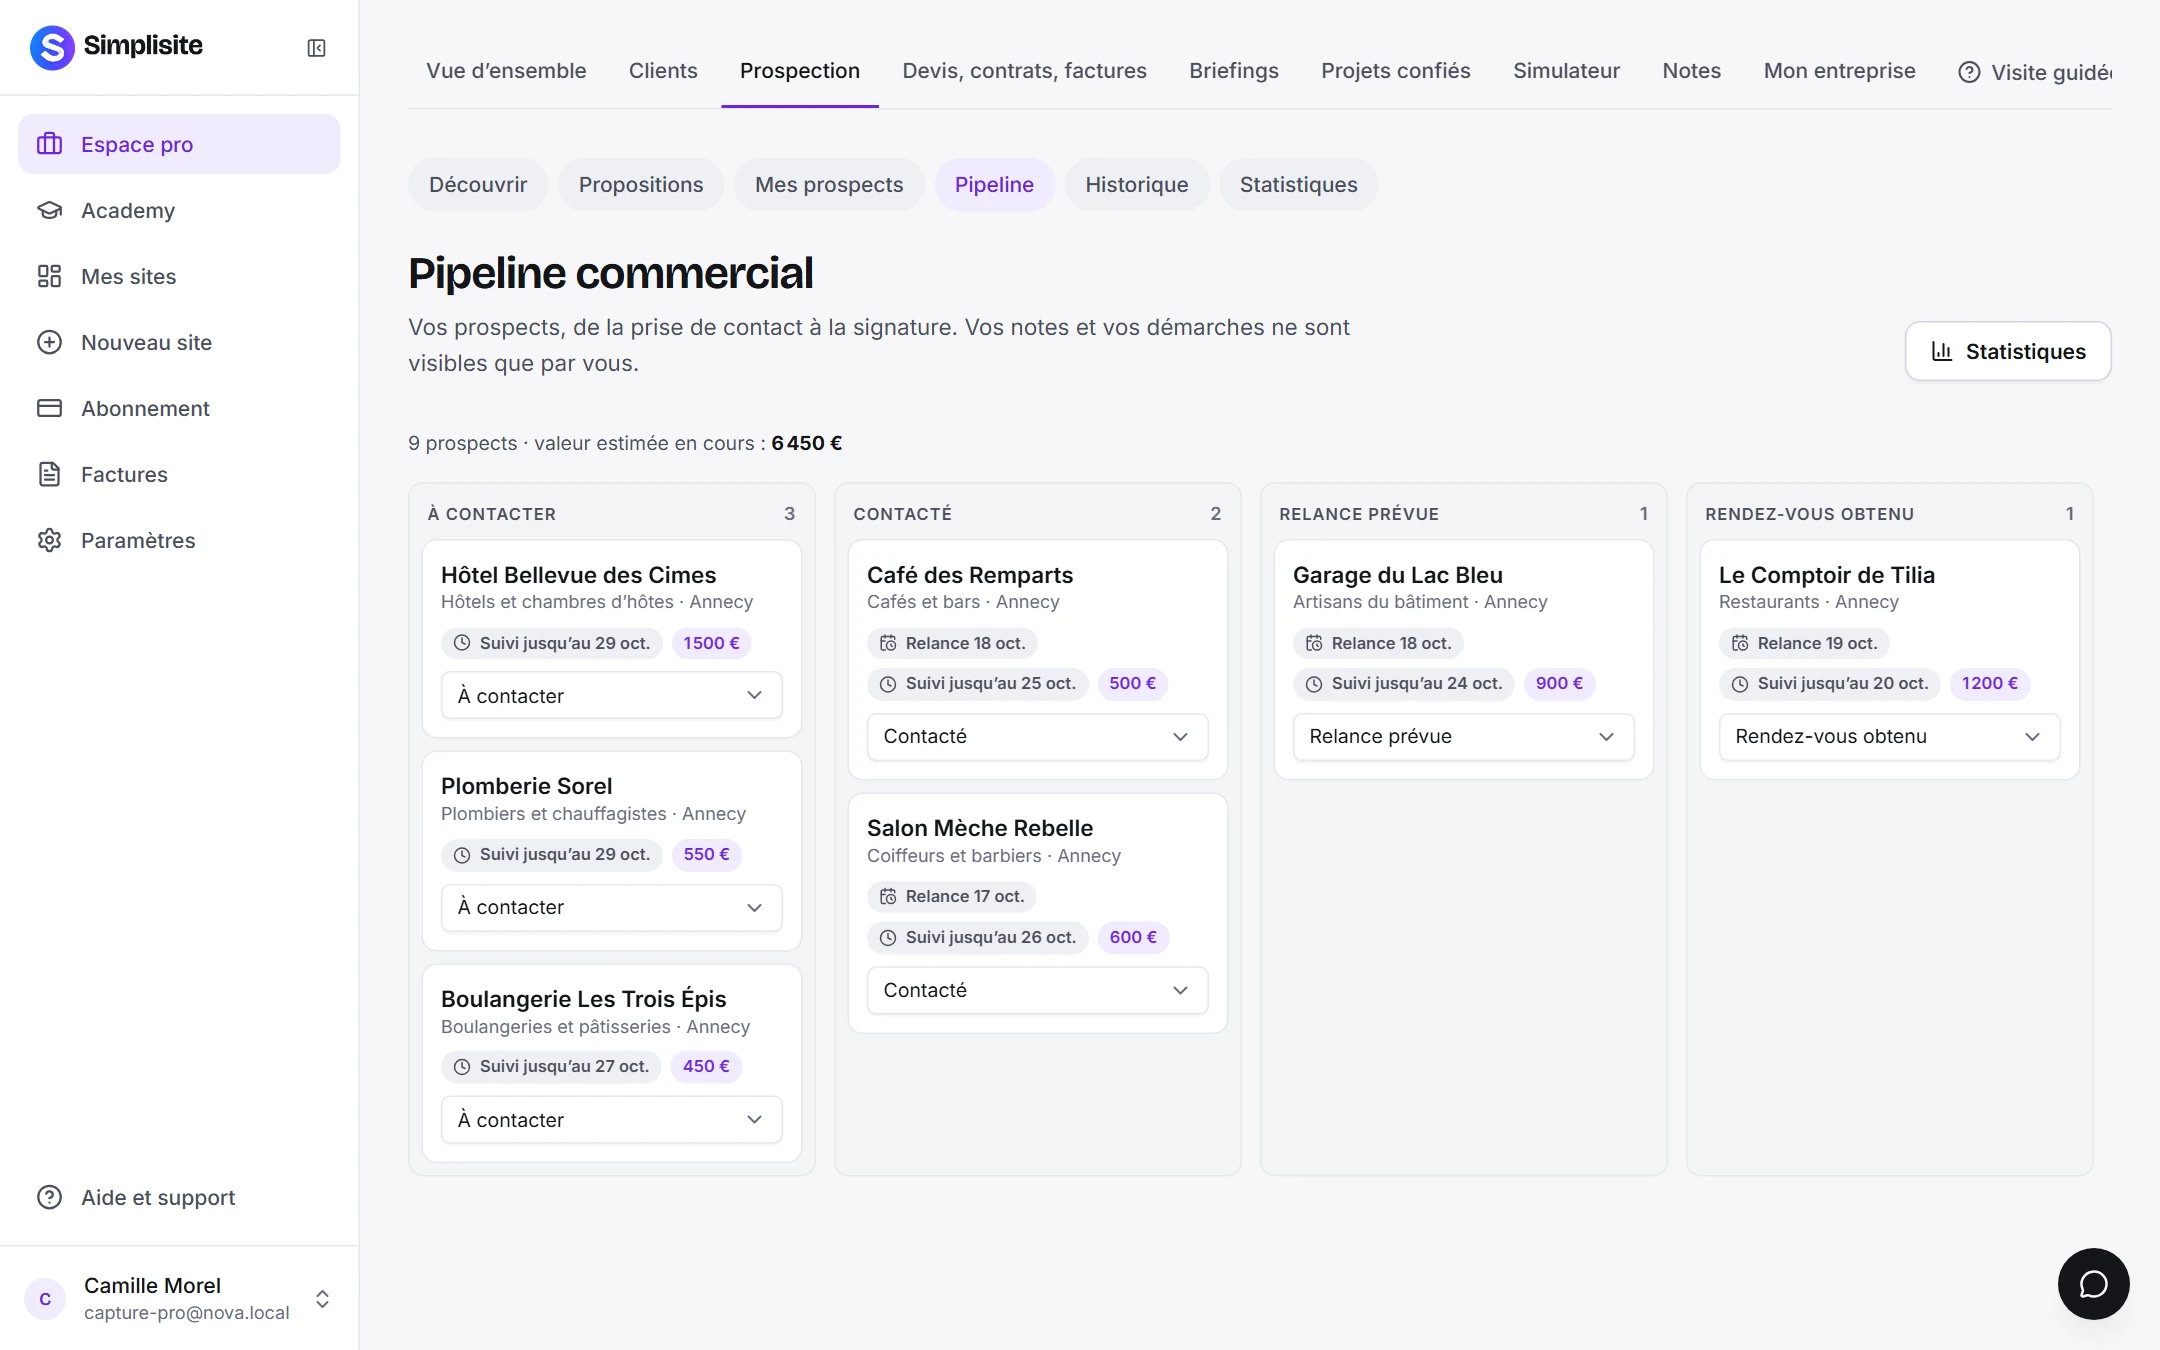Image resolution: width=2160 pixels, height=1350 pixels.
Task: Open the Propositions pill
Action: point(641,184)
